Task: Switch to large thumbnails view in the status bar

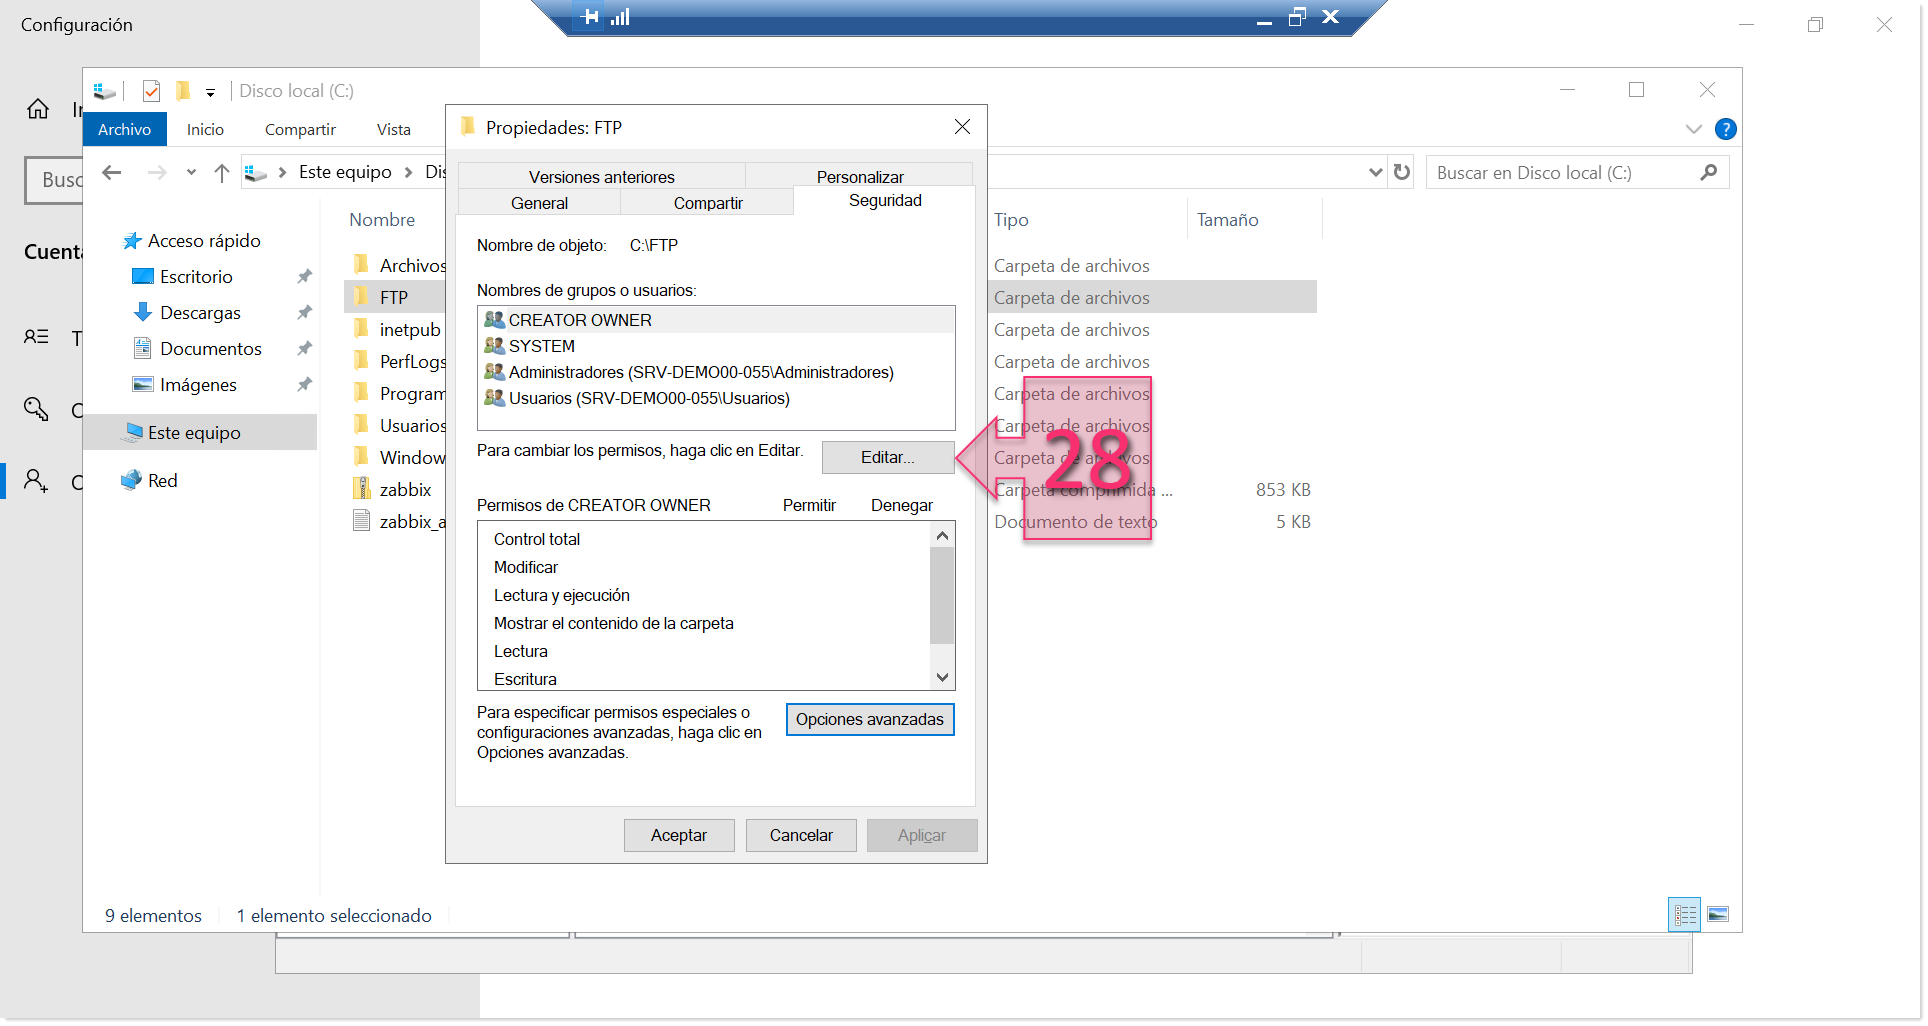Action: pos(1718,914)
